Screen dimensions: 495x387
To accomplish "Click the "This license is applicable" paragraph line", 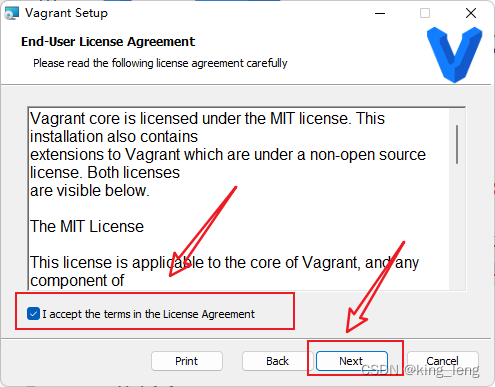I will (224, 262).
